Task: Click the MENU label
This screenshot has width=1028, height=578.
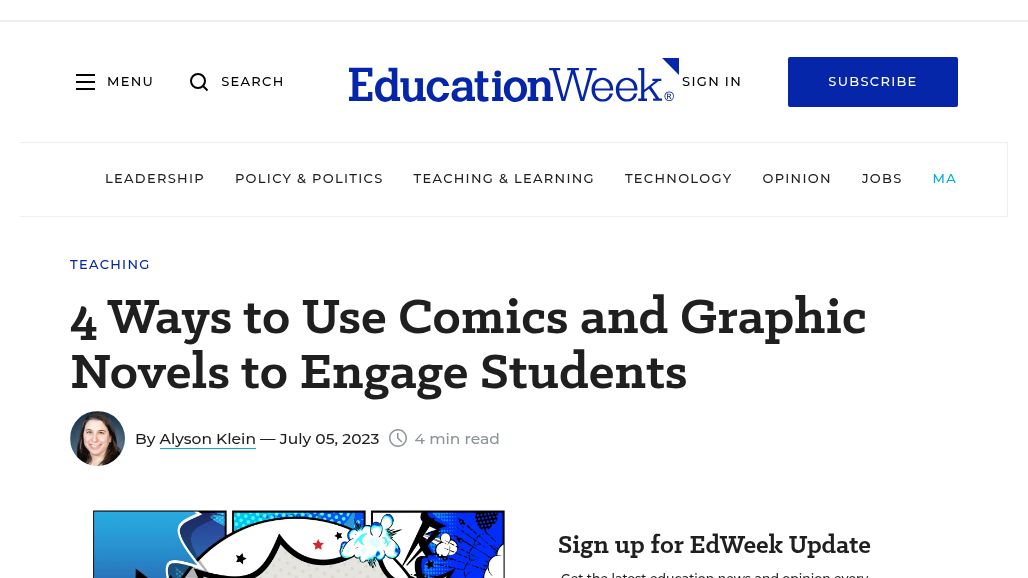Action: click(x=130, y=82)
